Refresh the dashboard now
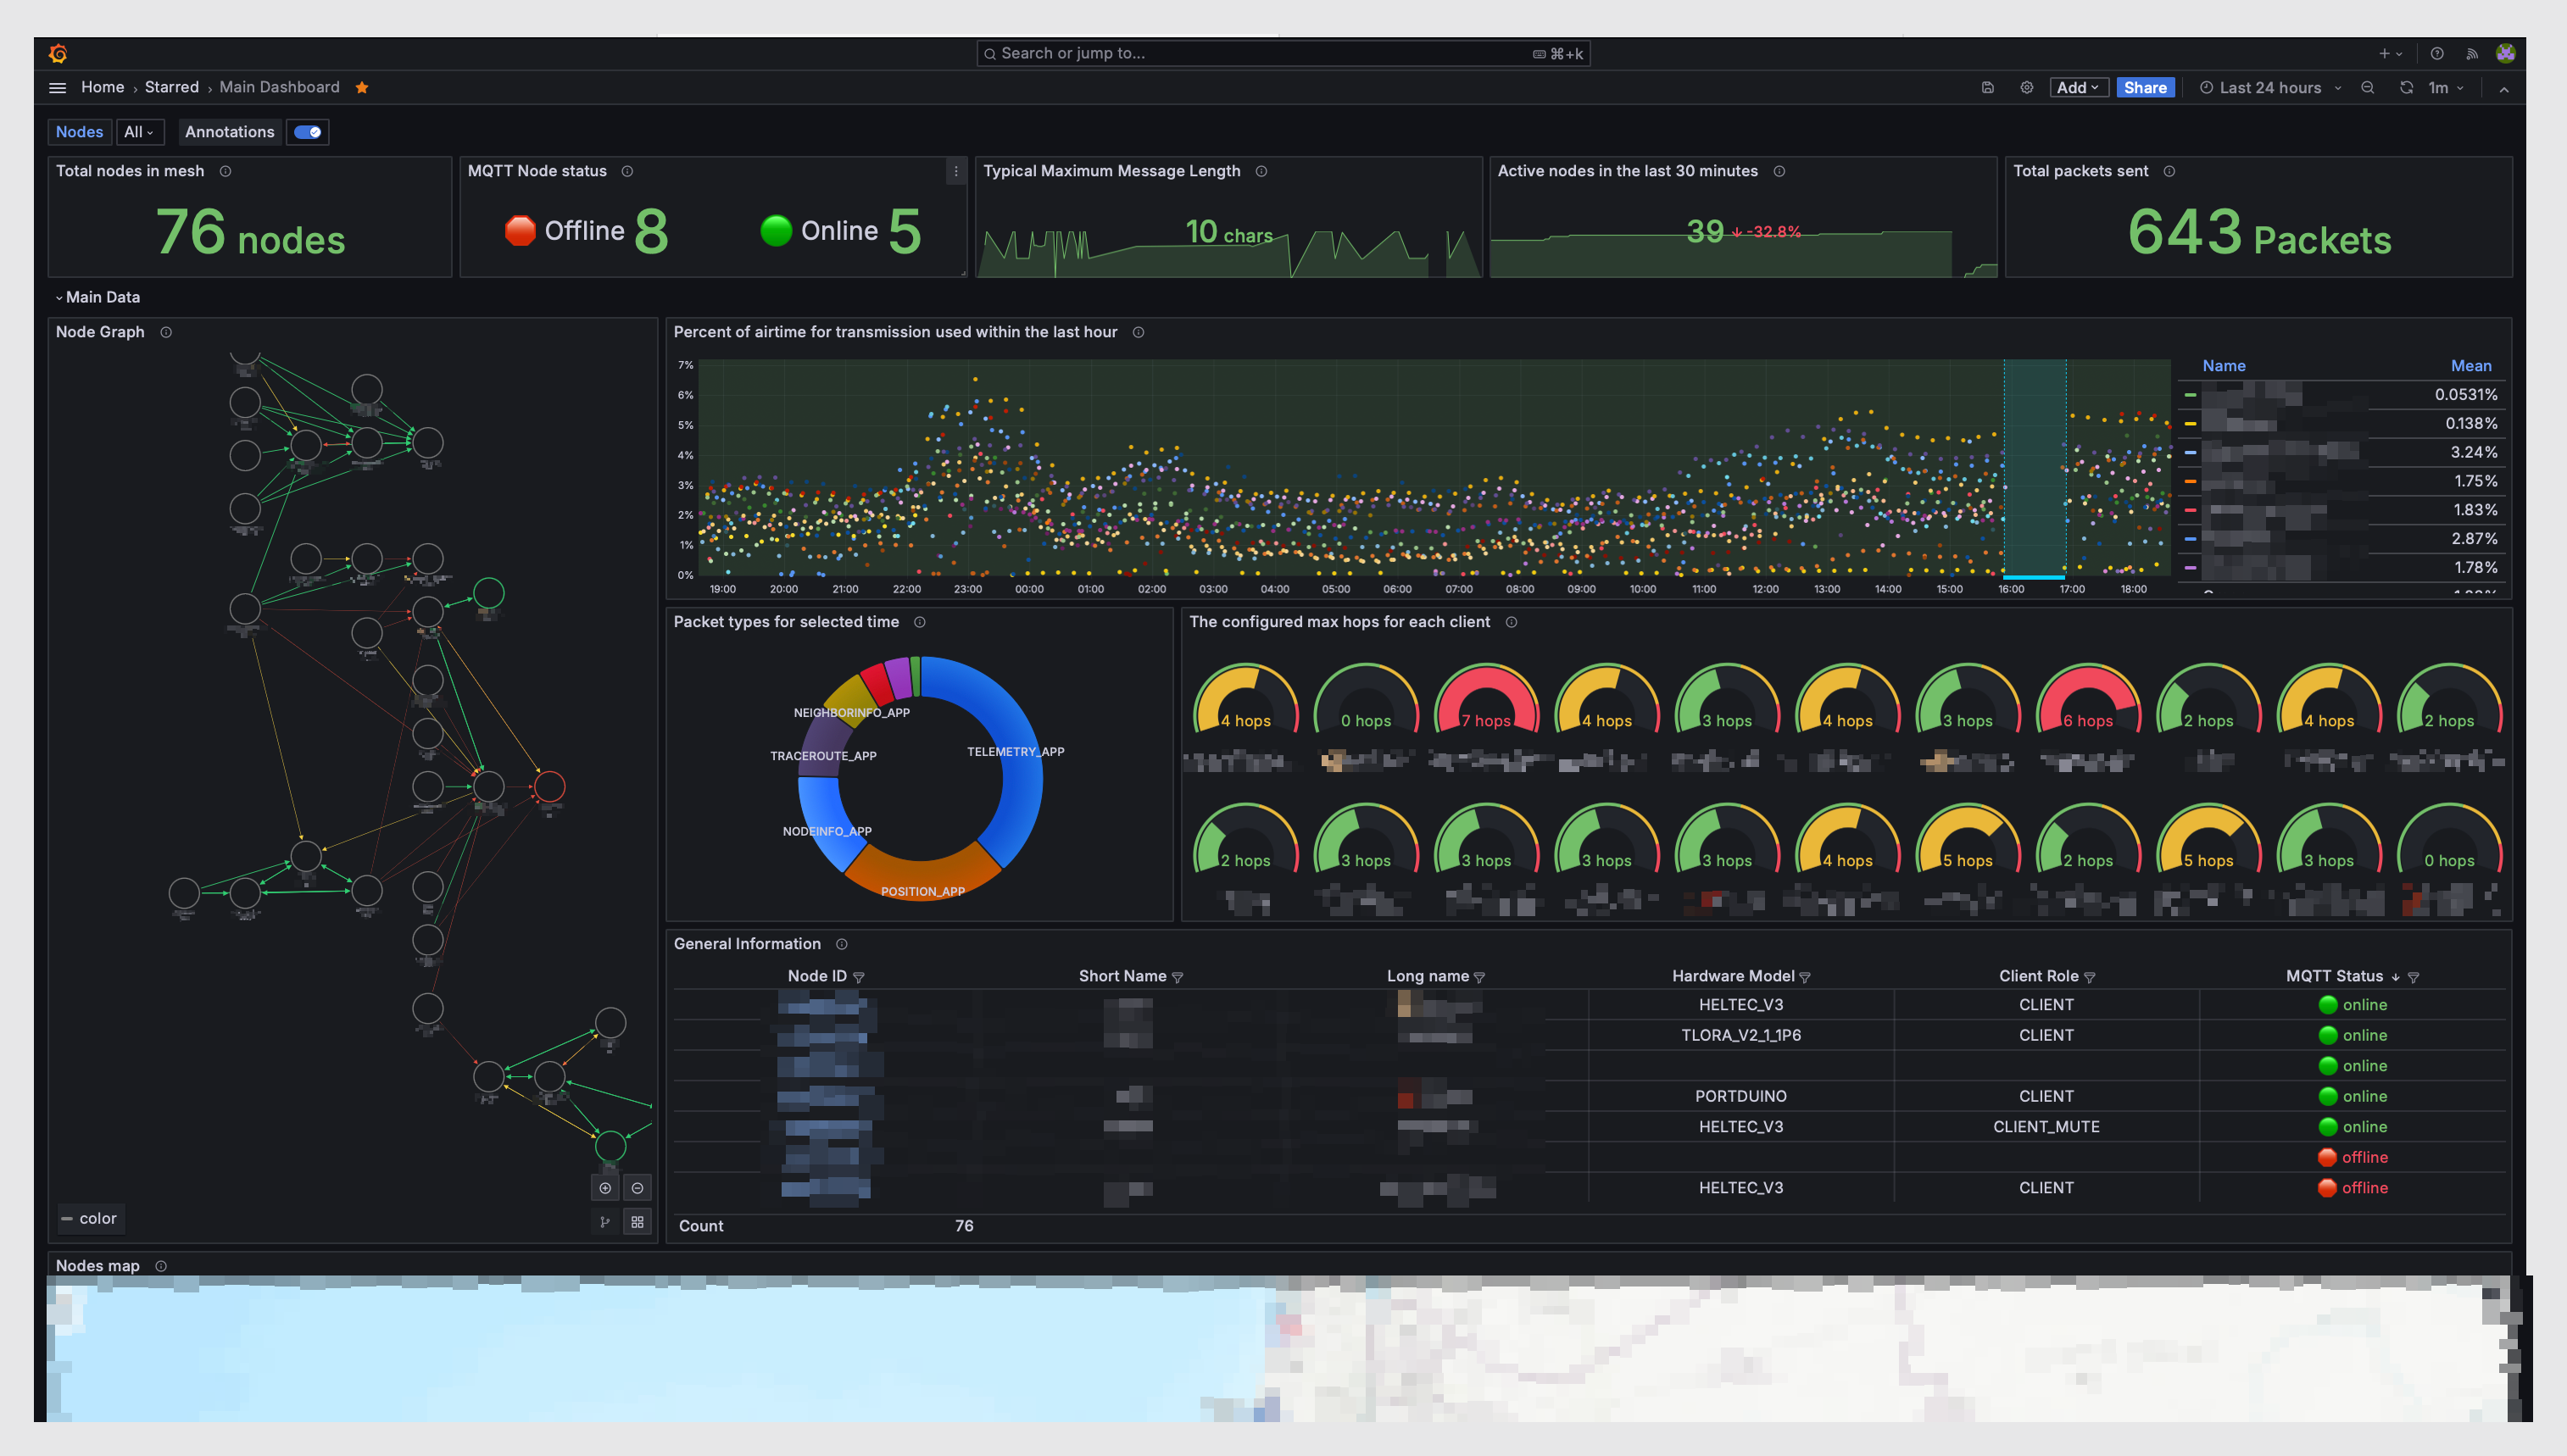The height and width of the screenshot is (1456, 2567). click(x=2406, y=88)
